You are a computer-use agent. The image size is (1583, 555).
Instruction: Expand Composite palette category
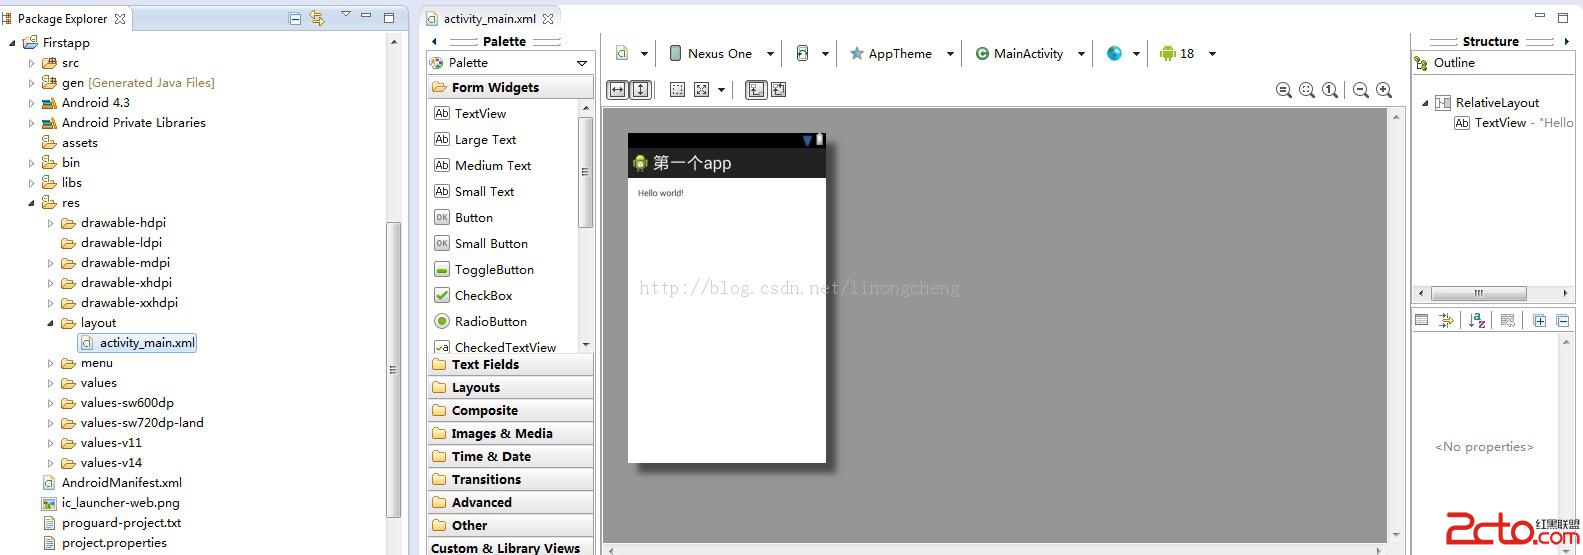pos(511,410)
